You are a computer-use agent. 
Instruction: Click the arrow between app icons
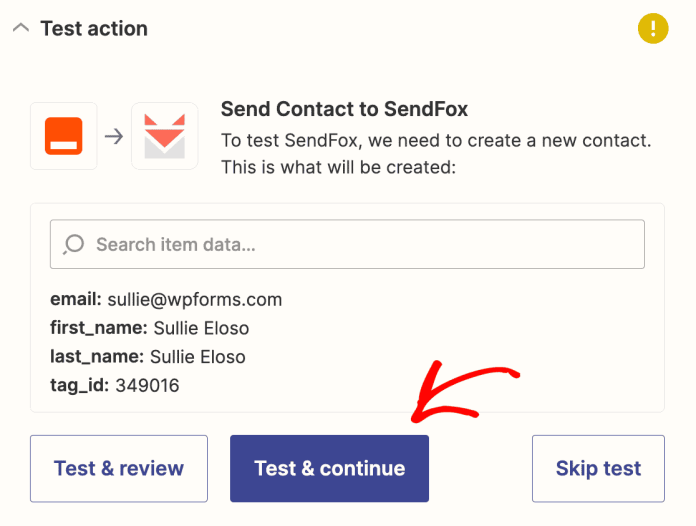(114, 136)
